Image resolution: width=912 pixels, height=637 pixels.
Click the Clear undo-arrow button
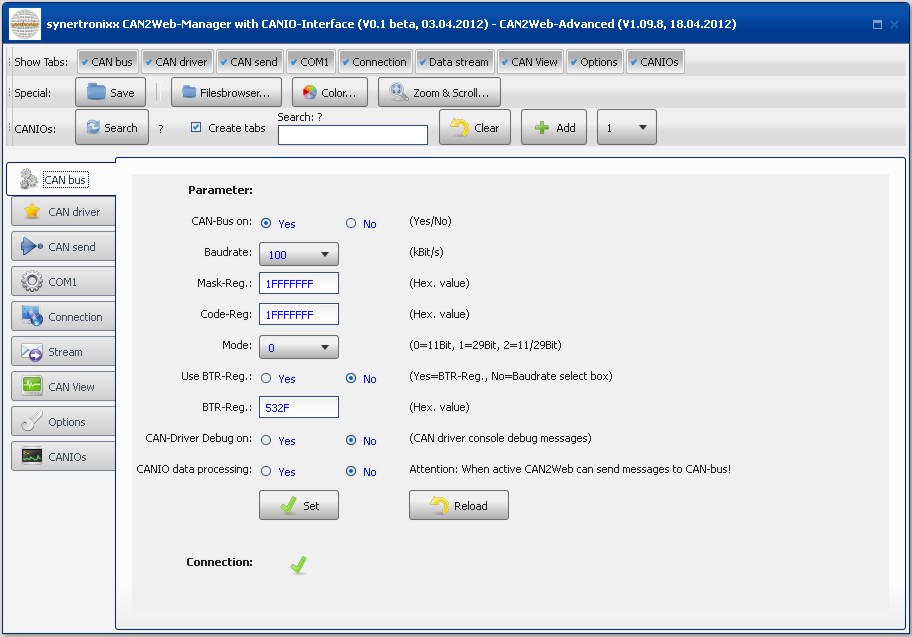click(x=475, y=128)
